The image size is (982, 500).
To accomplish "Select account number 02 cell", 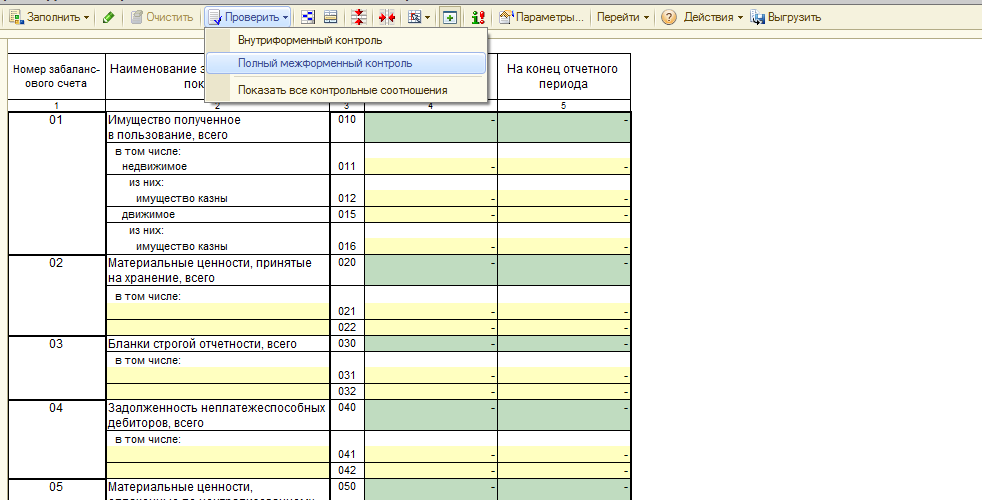I will pyautogui.click(x=57, y=295).
